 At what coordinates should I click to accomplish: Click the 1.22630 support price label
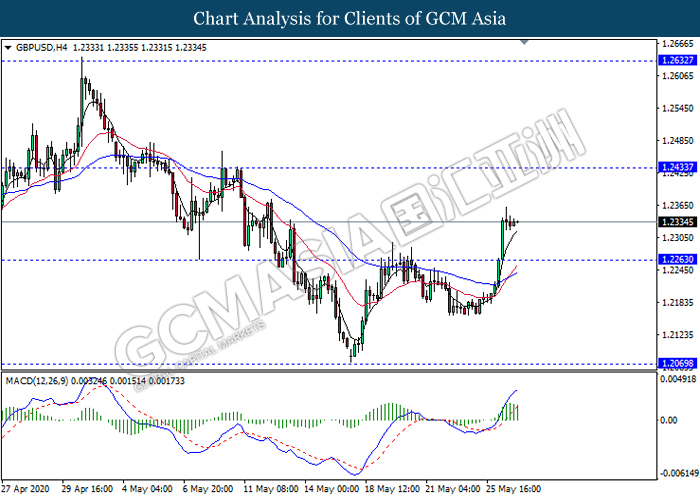tap(677, 259)
